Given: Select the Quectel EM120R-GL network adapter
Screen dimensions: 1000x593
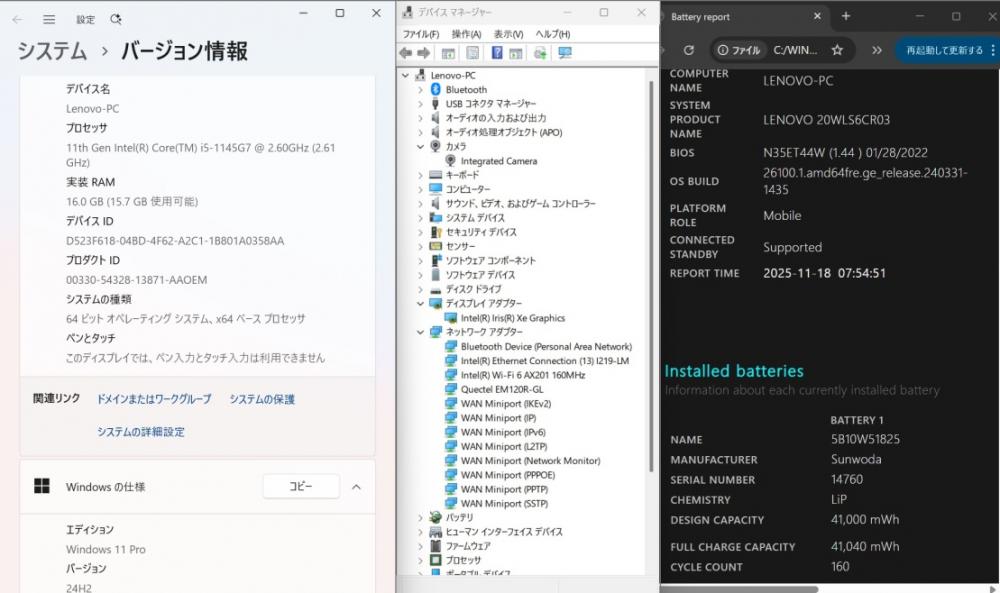Looking at the screenshot, I should coord(501,390).
